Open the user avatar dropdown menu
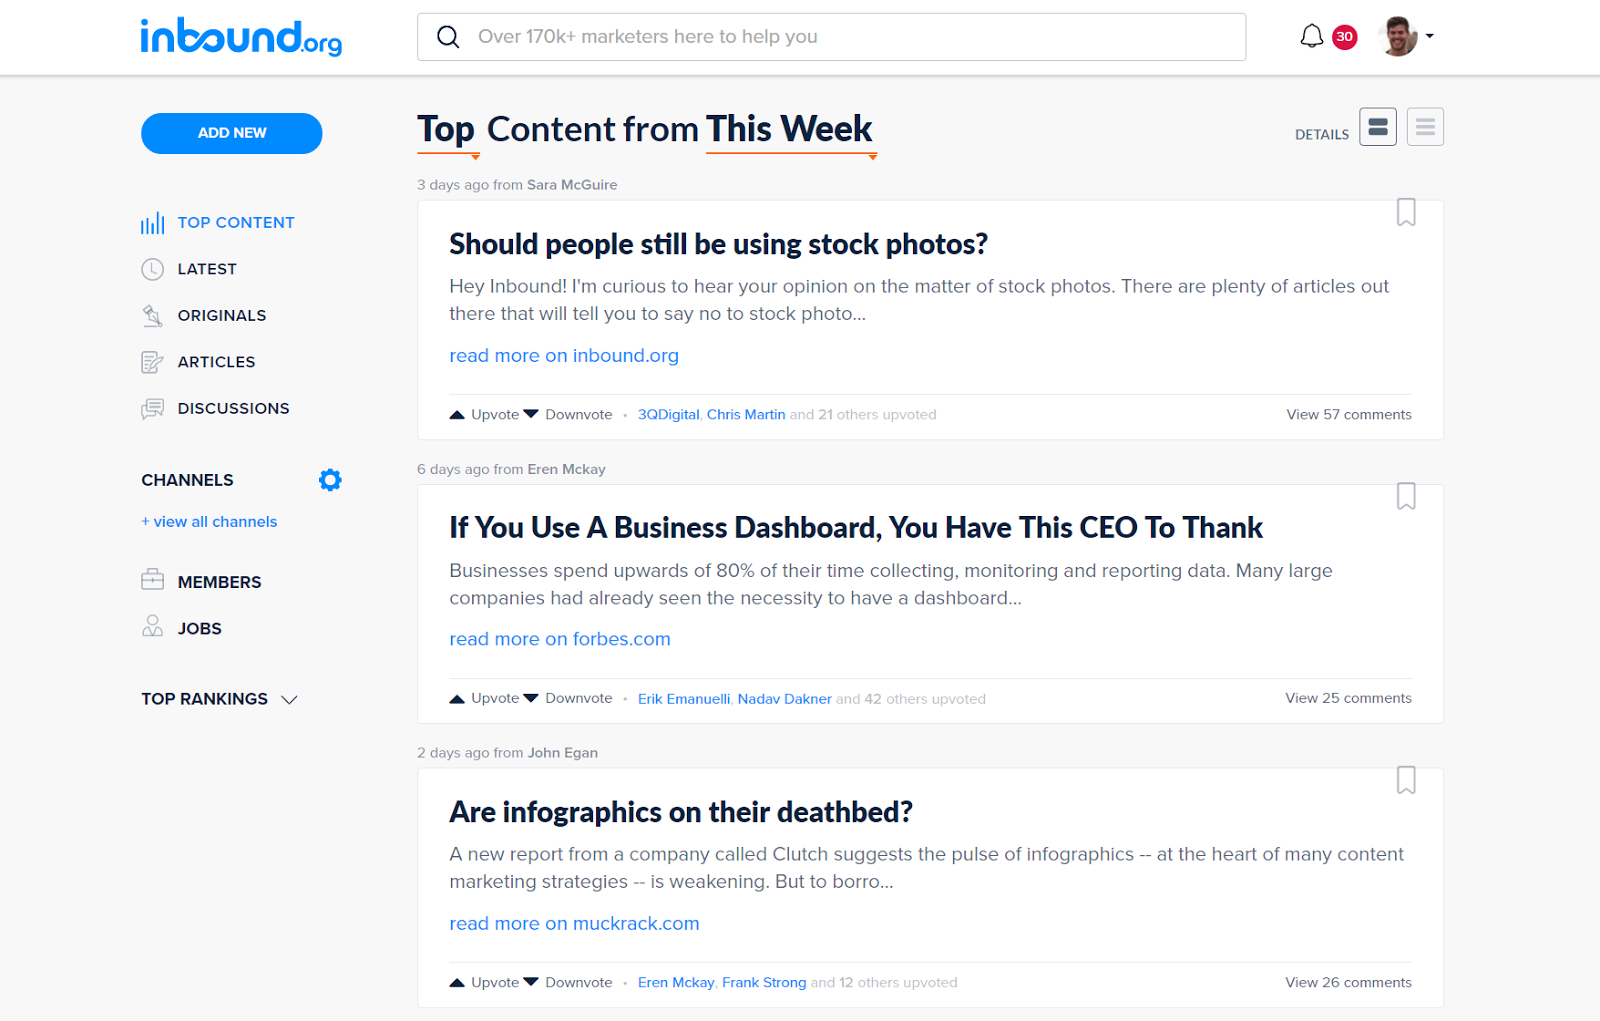 point(1406,37)
